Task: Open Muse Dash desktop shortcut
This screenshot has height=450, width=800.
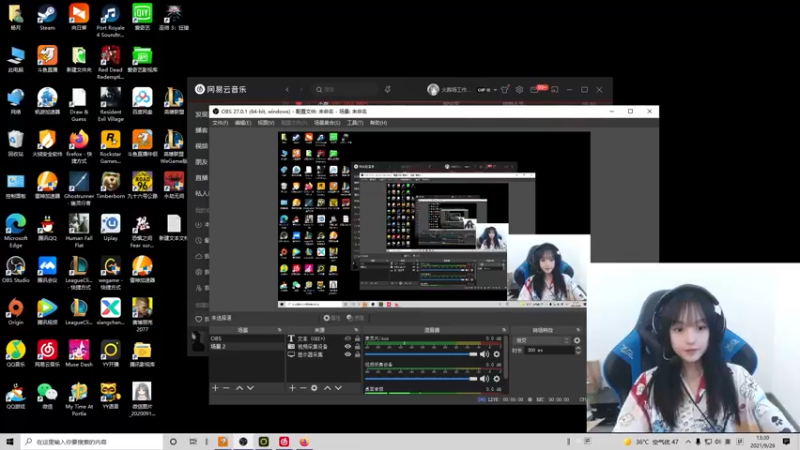Action: 79,354
